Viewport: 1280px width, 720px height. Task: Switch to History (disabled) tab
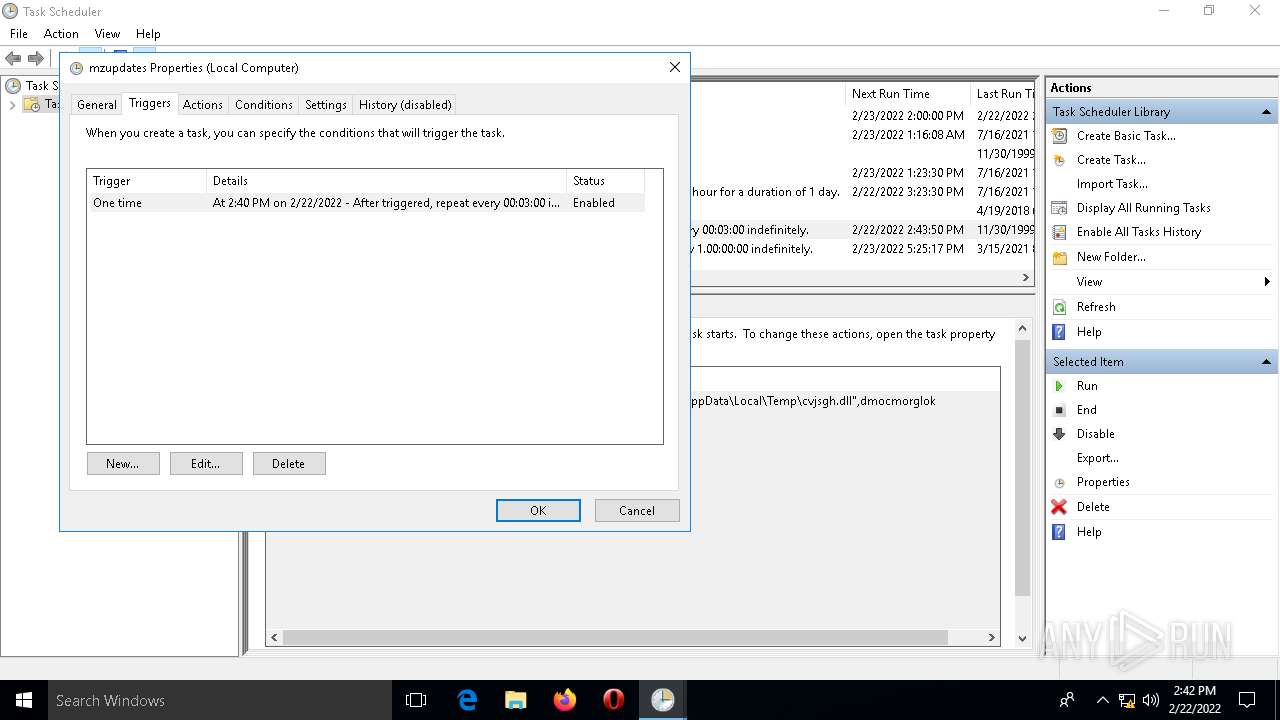coord(405,104)
